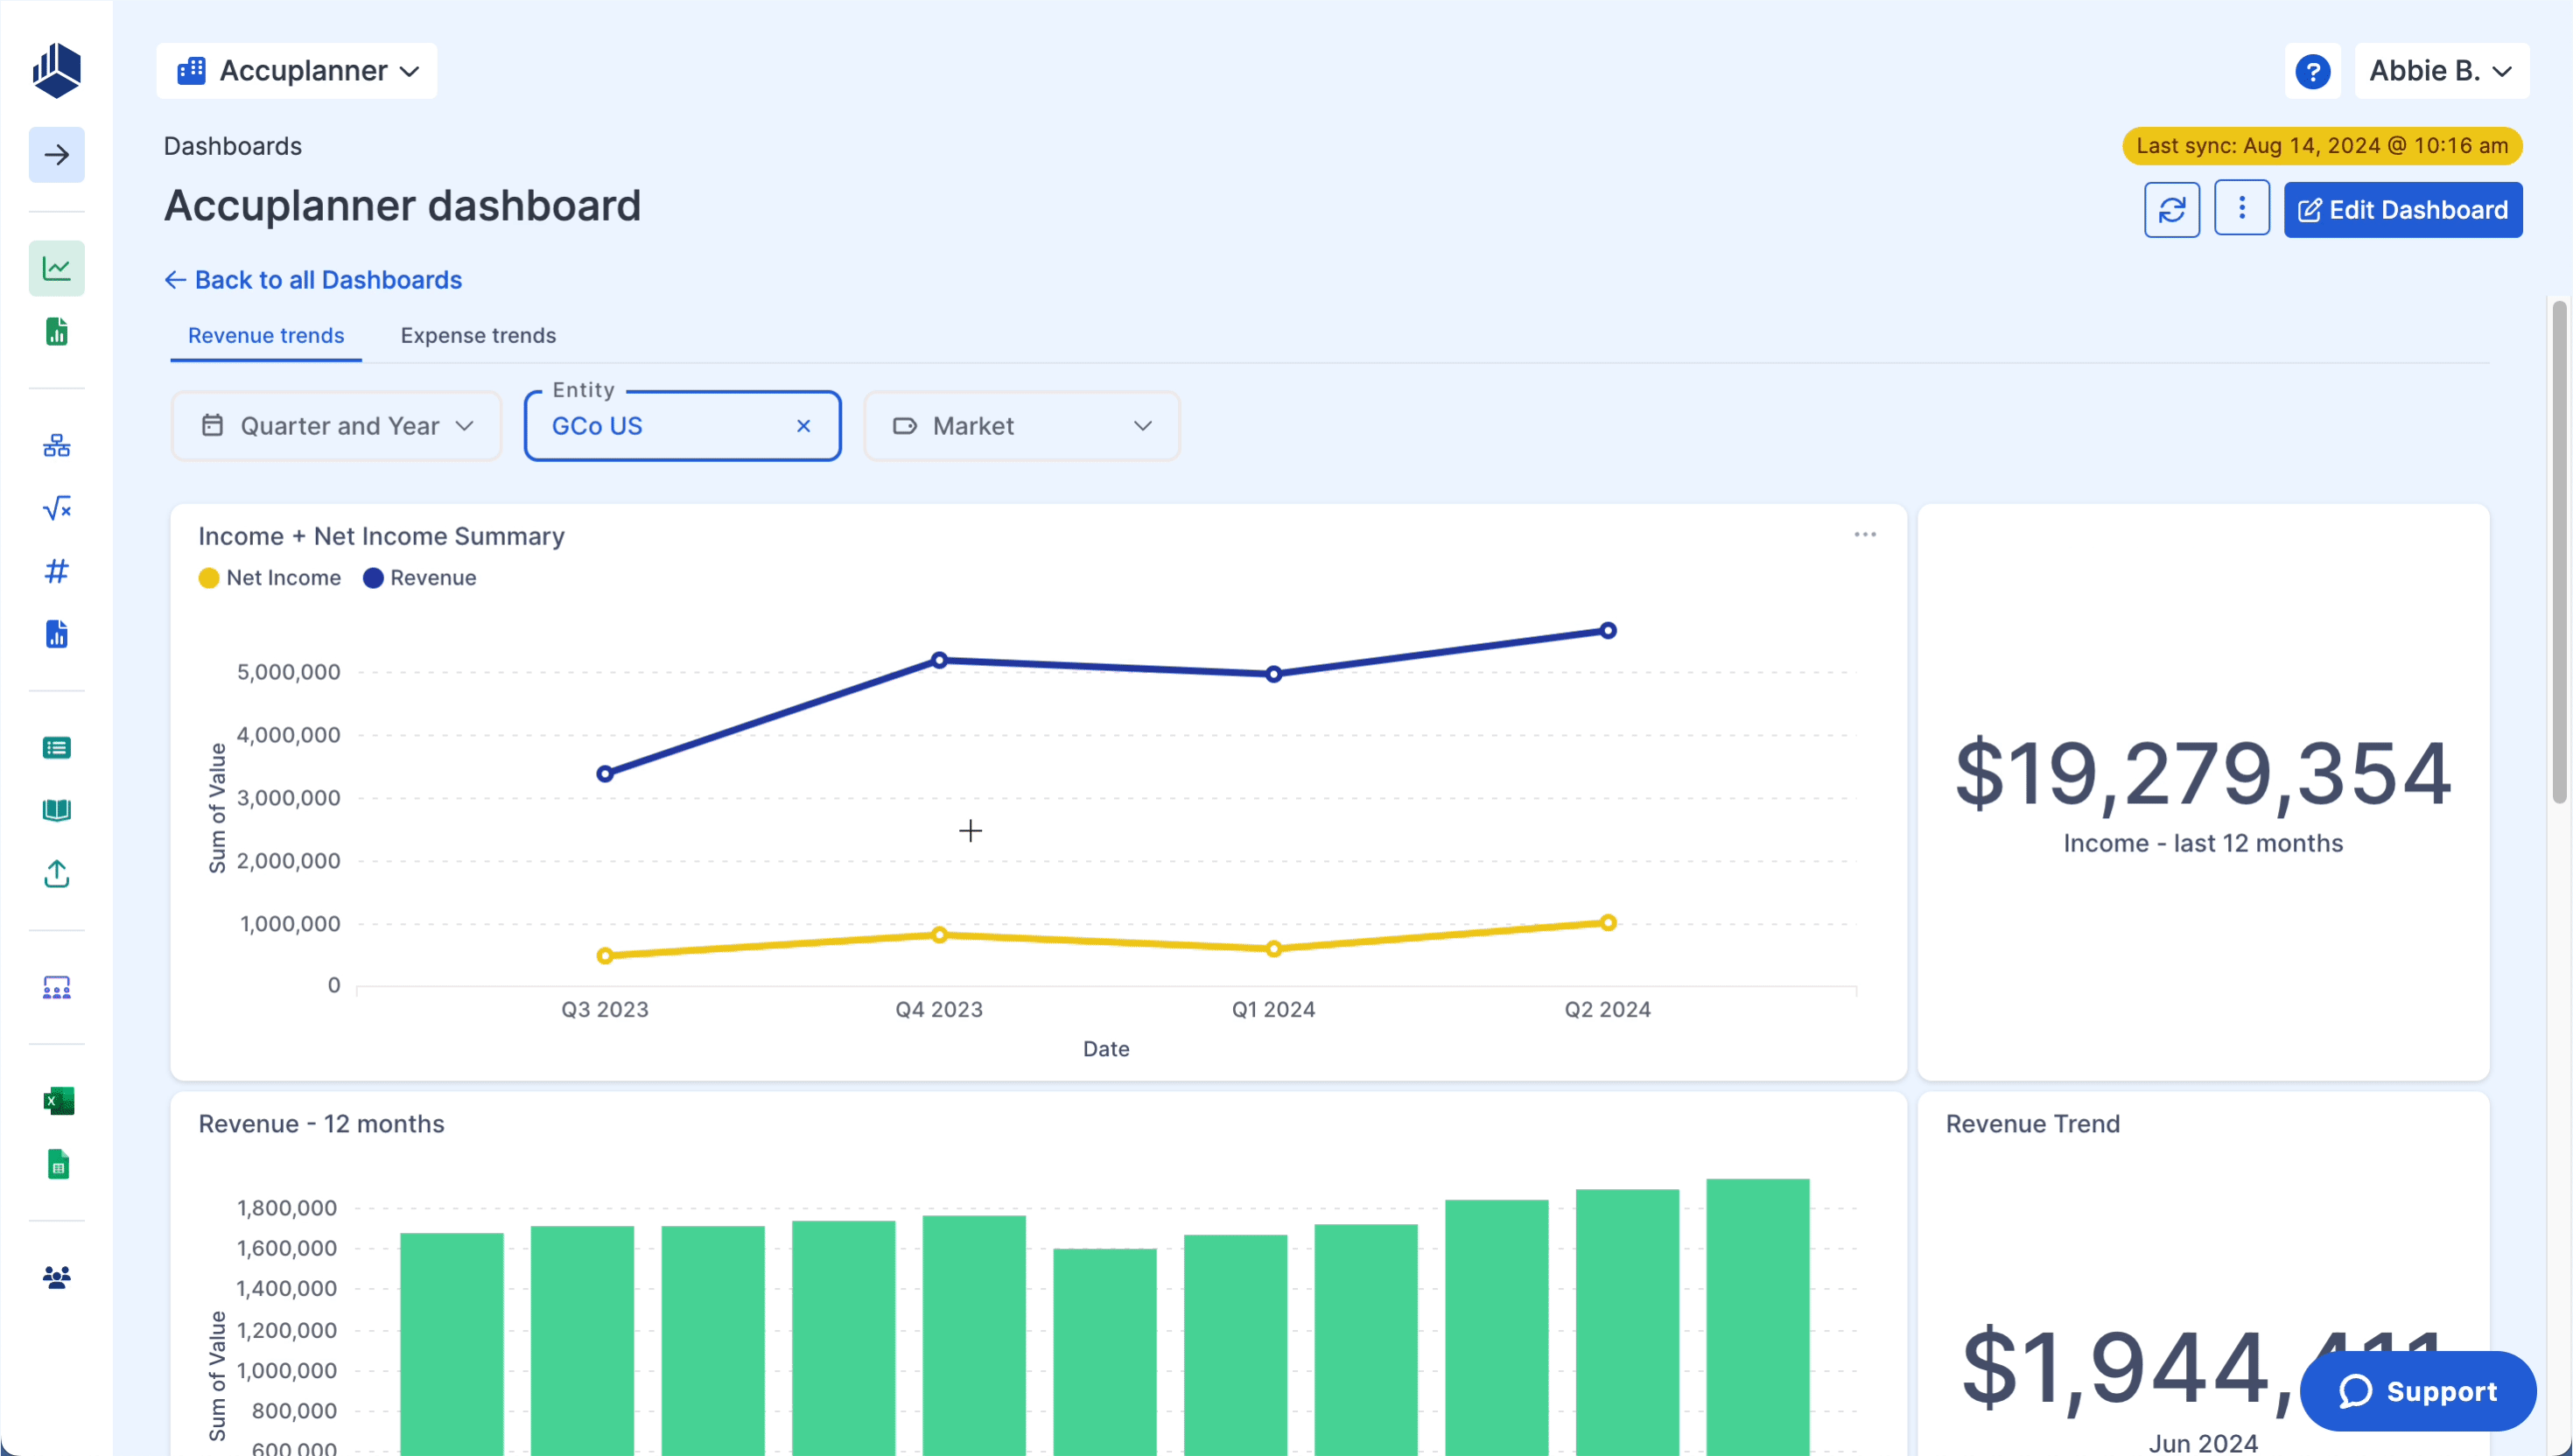Switch to the Revenue trends tab
The height and width of the screenshot is (1456, 2573).
pos(264,335)
